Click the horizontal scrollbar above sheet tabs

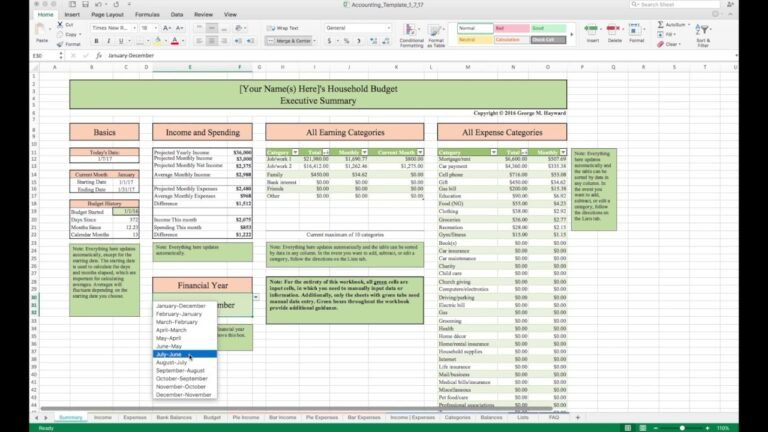tap(296, 408)
